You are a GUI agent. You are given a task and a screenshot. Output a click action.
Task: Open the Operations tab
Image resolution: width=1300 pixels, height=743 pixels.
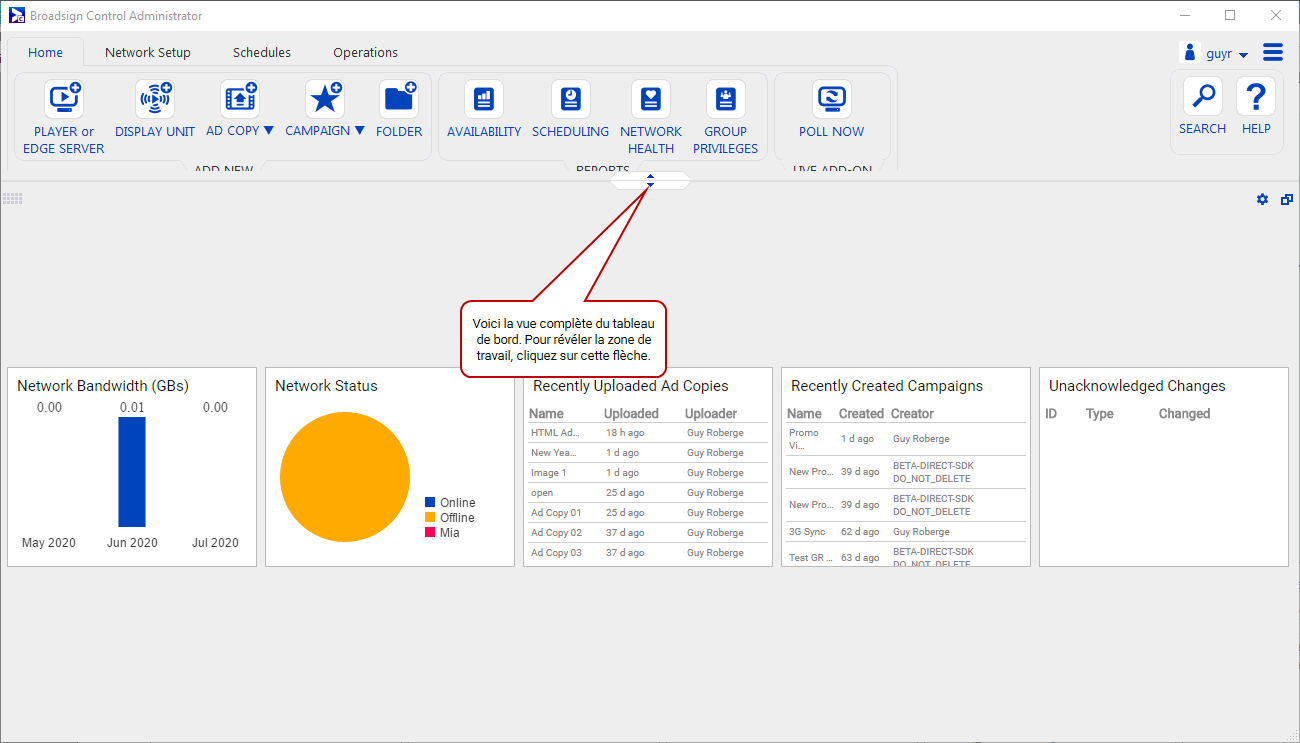[365, 52]
